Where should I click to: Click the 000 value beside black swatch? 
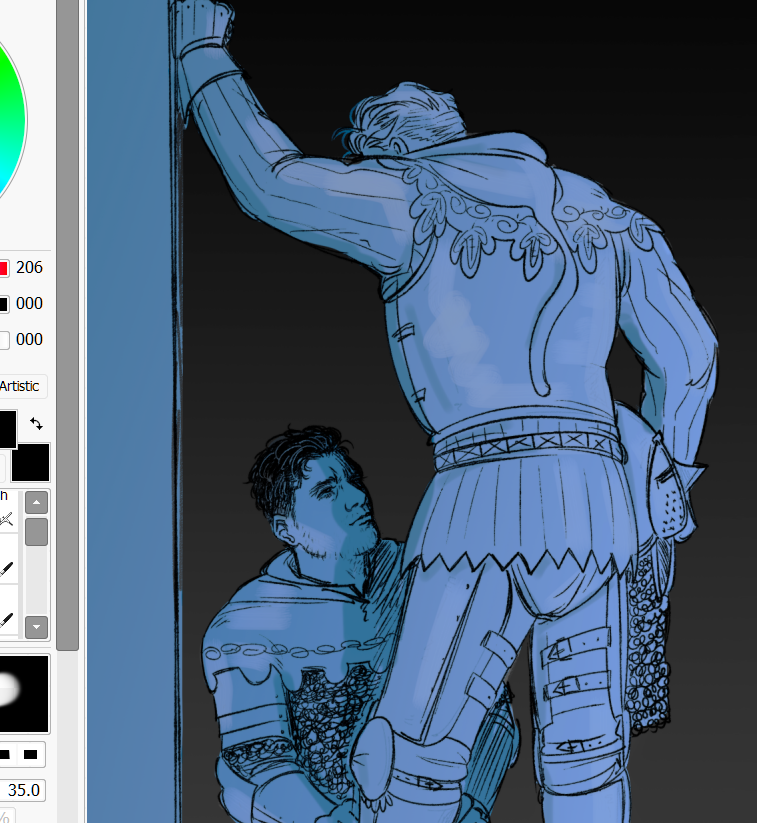click(x=29, y=303)
